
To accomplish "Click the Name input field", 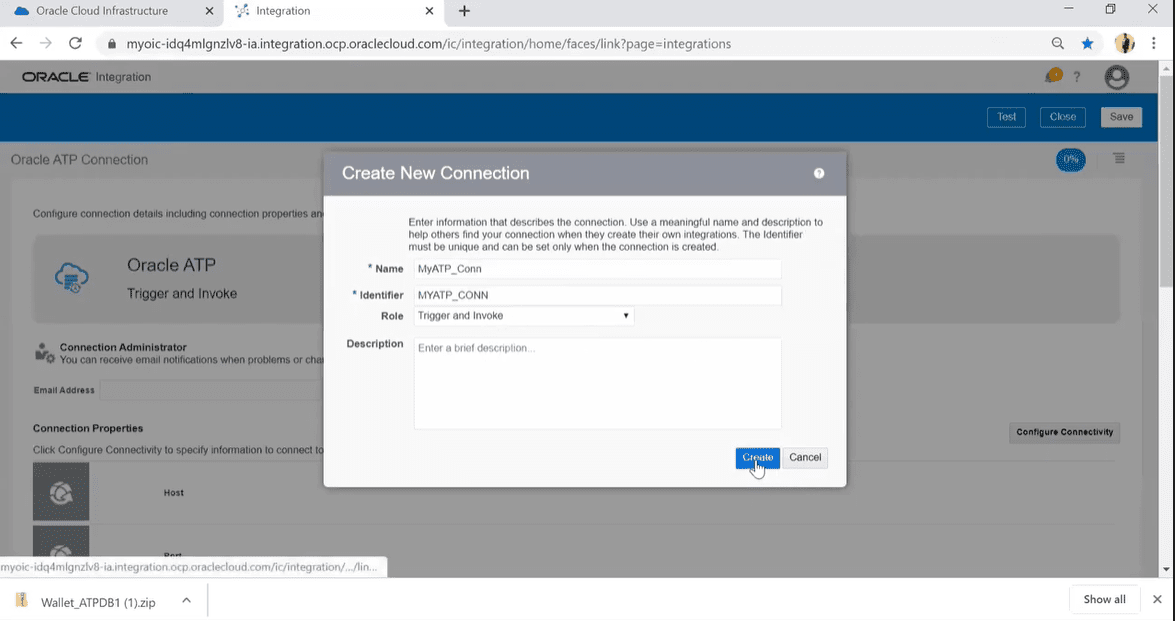I will pos(597,269).
